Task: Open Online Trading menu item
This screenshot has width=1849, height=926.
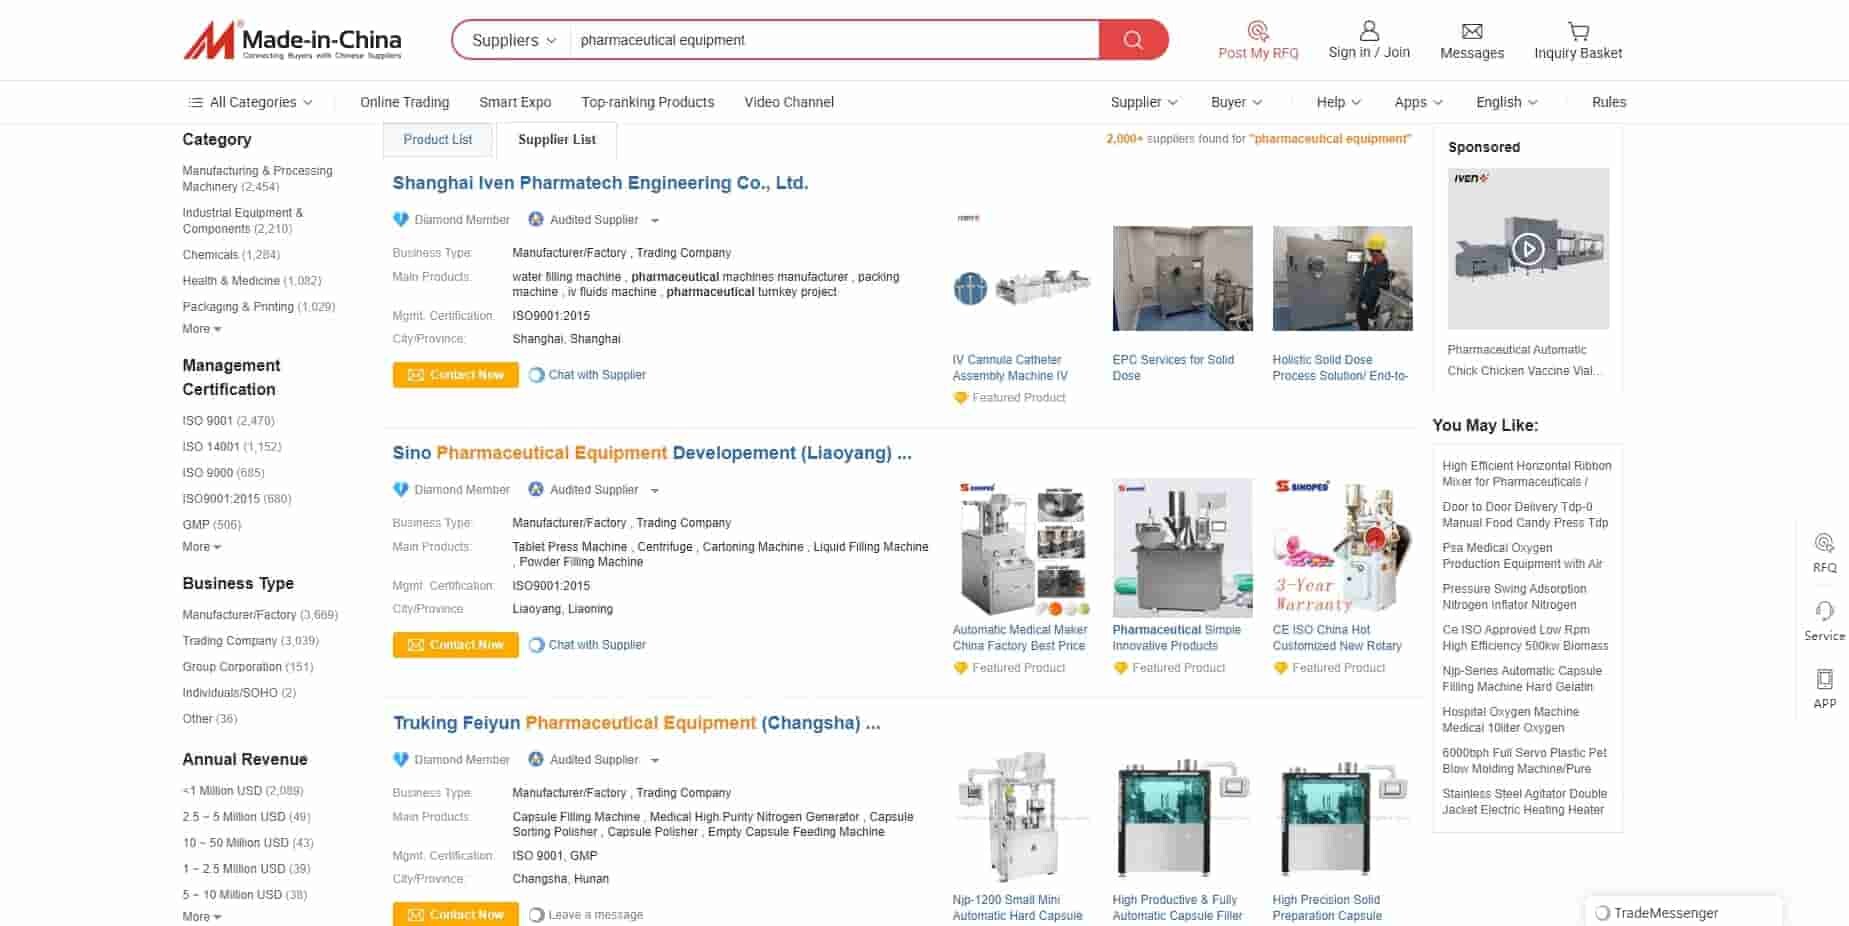Action: [x=404, y=102]
